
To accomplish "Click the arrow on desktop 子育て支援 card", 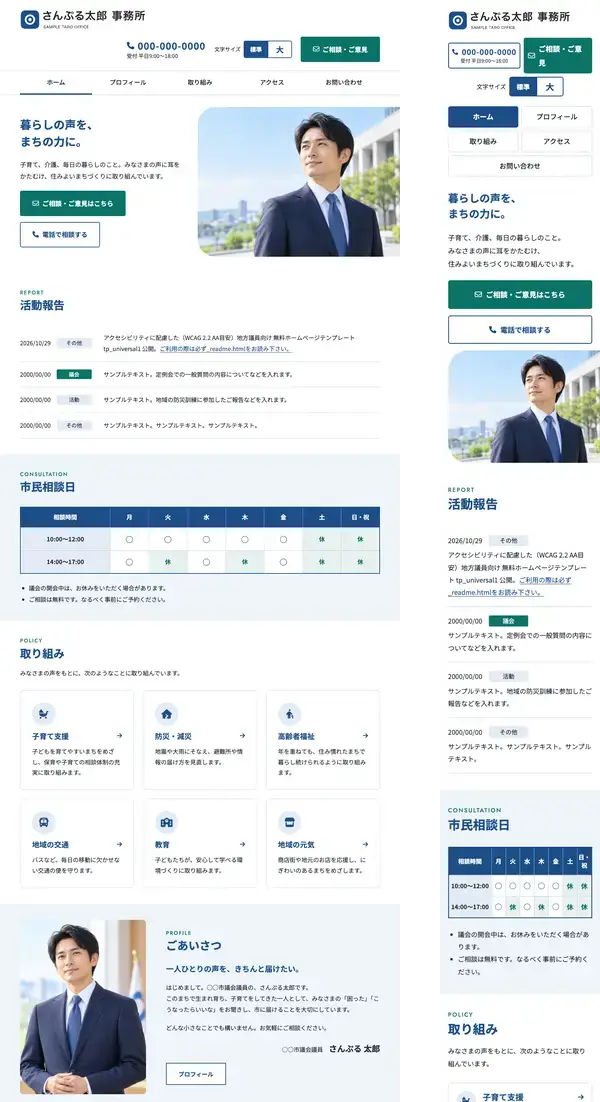I will coord(119,736).
